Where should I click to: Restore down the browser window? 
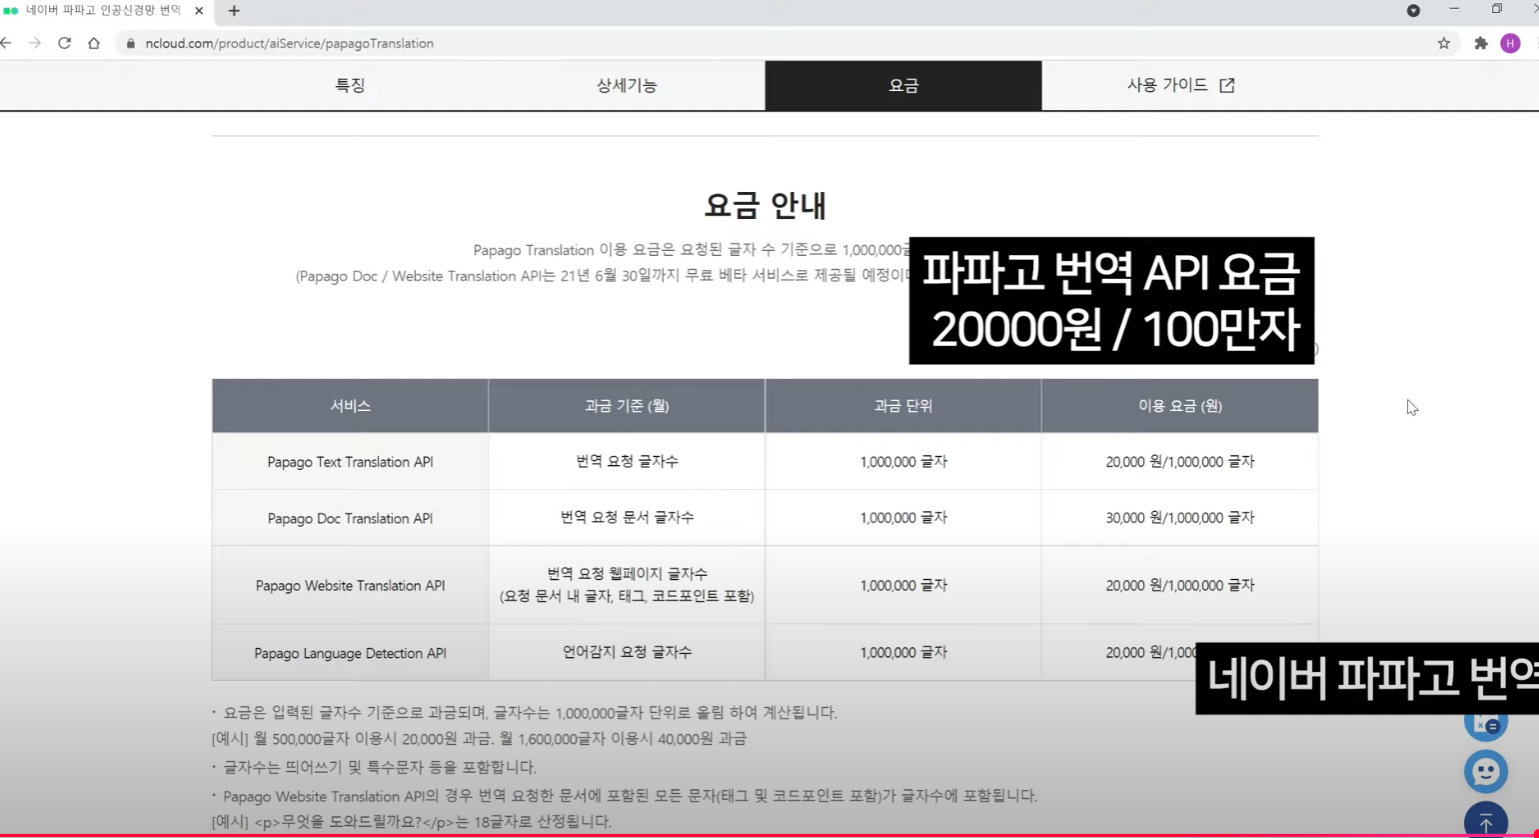pyautogui.click(x=1497, y=9)
